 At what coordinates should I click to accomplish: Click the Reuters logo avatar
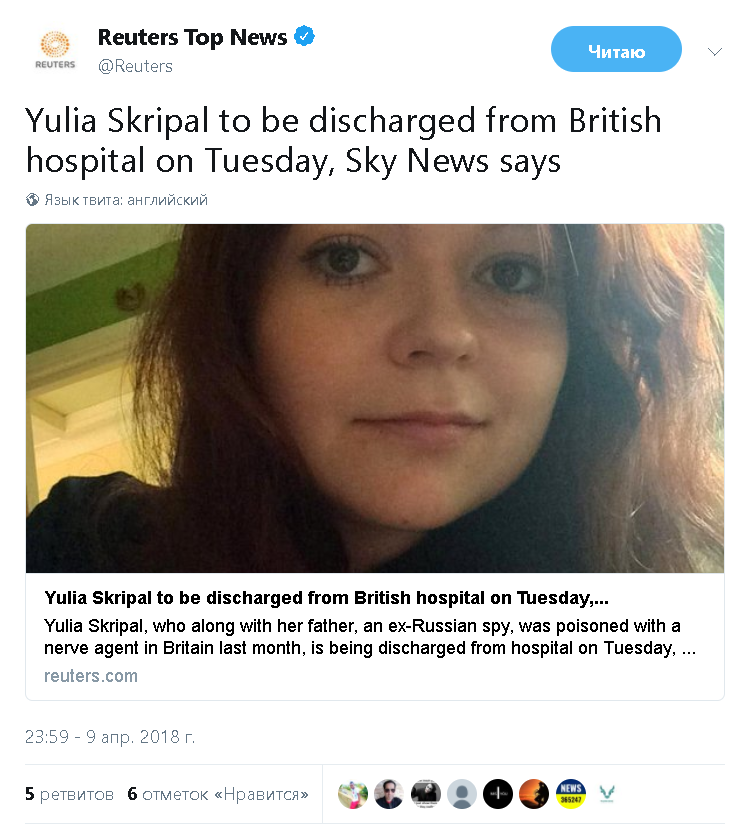(x=55, y=51)
